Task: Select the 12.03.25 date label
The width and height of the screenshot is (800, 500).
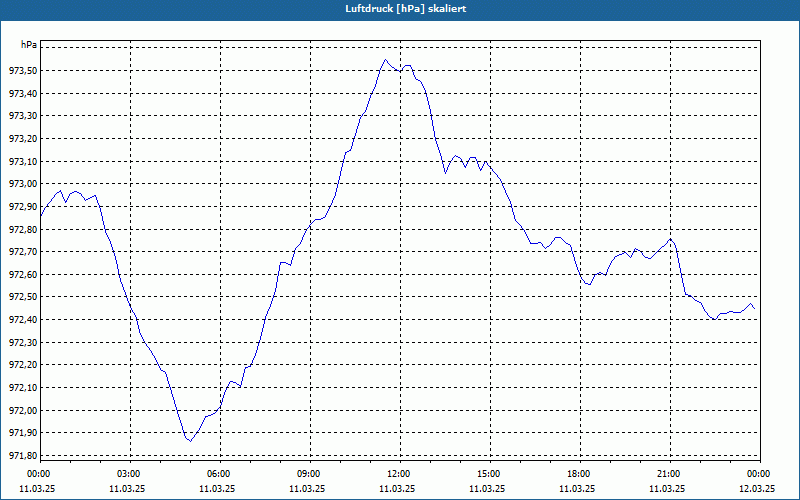Action: click(757, 488)
